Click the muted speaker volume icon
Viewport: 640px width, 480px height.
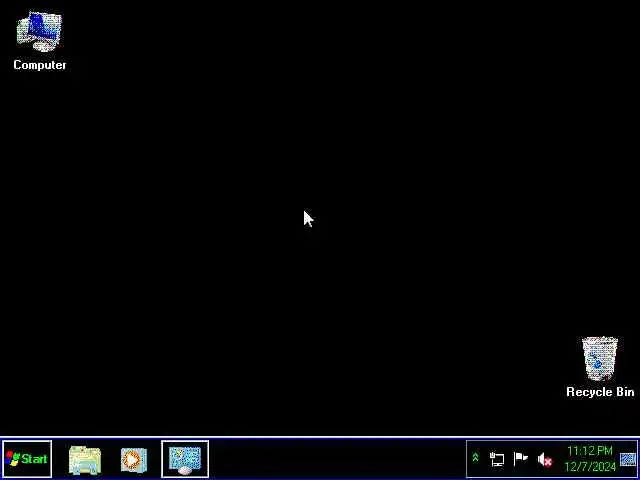pyautogui.click(x=545, y=460)
